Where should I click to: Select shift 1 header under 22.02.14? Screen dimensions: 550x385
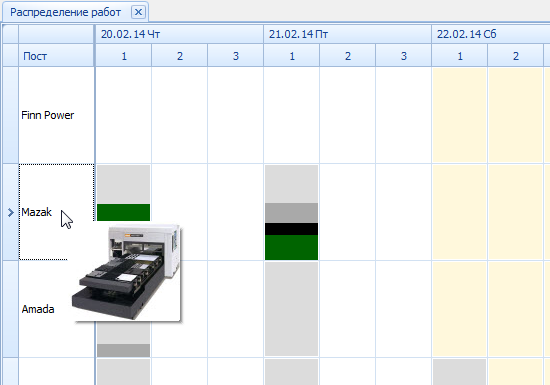[460, 56]
